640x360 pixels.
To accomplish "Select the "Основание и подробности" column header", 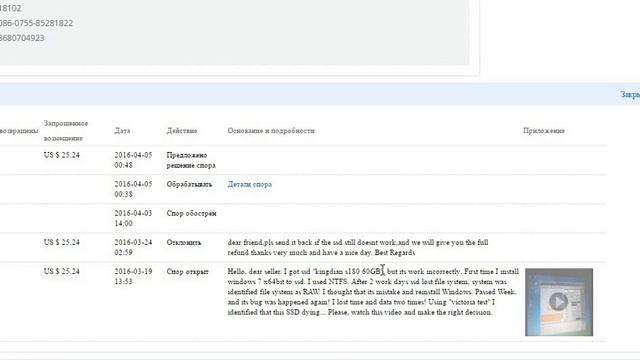I will click(271, 131).
